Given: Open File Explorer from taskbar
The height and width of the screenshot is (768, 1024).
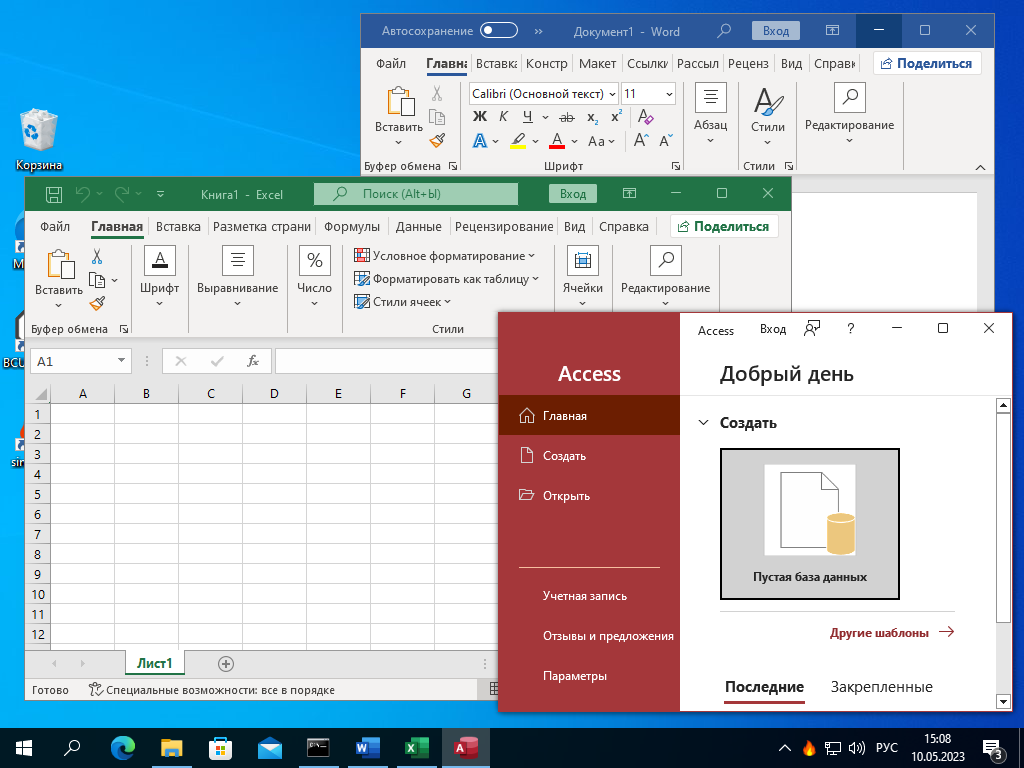Looking at the screenshot, I should tap(172, 748).
